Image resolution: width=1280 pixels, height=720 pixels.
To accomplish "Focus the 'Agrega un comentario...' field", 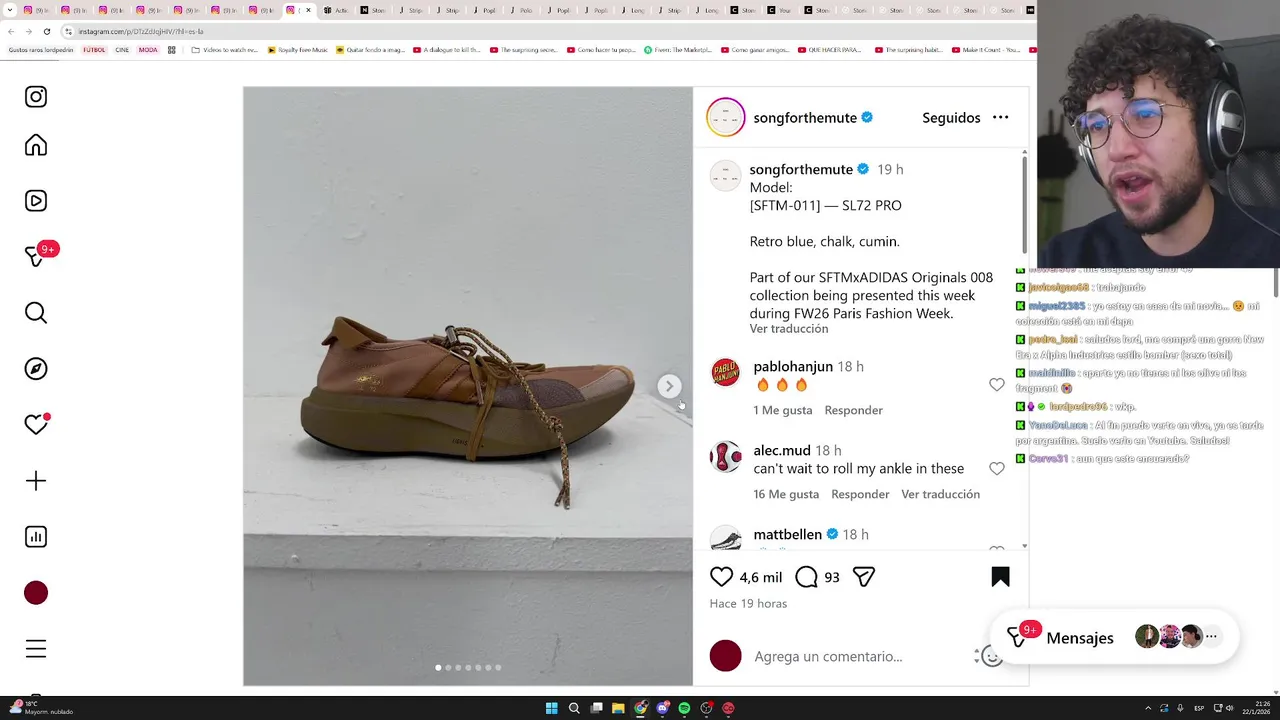I will click(860, 656).
